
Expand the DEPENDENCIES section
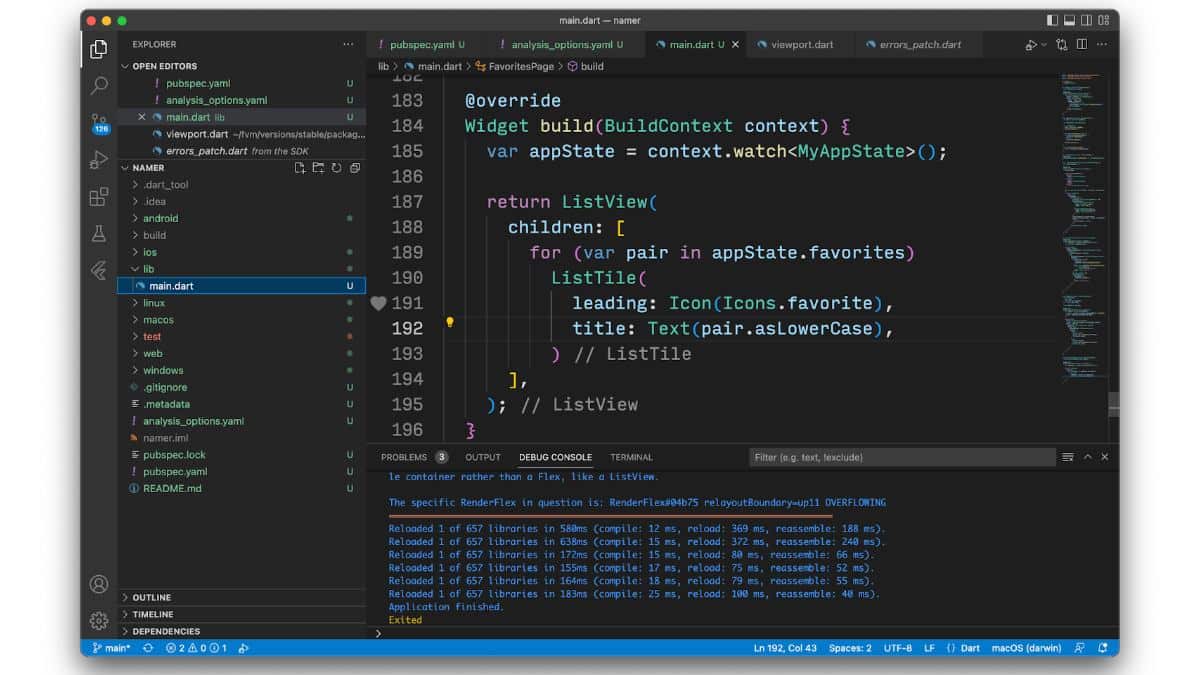[x=166, y=632]
